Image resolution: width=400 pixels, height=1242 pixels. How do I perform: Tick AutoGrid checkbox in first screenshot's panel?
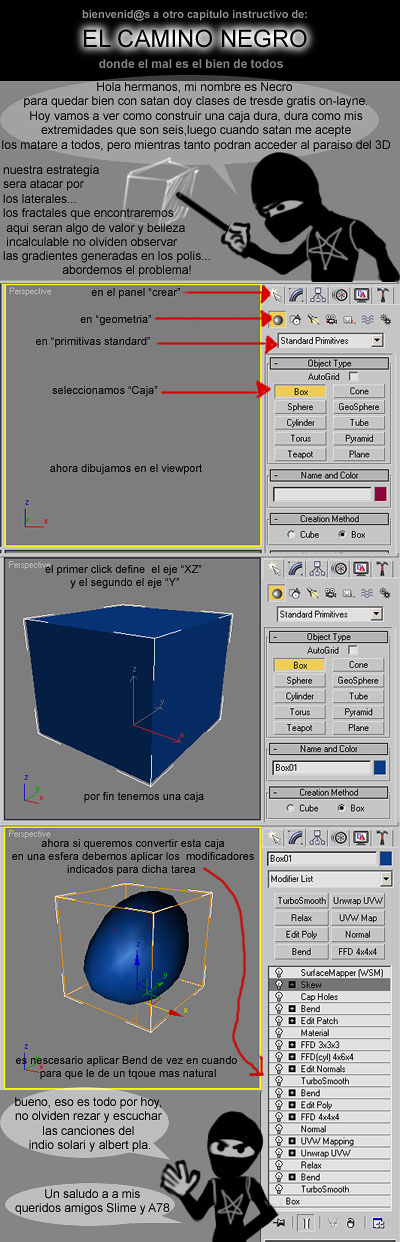tap(353, 376)
